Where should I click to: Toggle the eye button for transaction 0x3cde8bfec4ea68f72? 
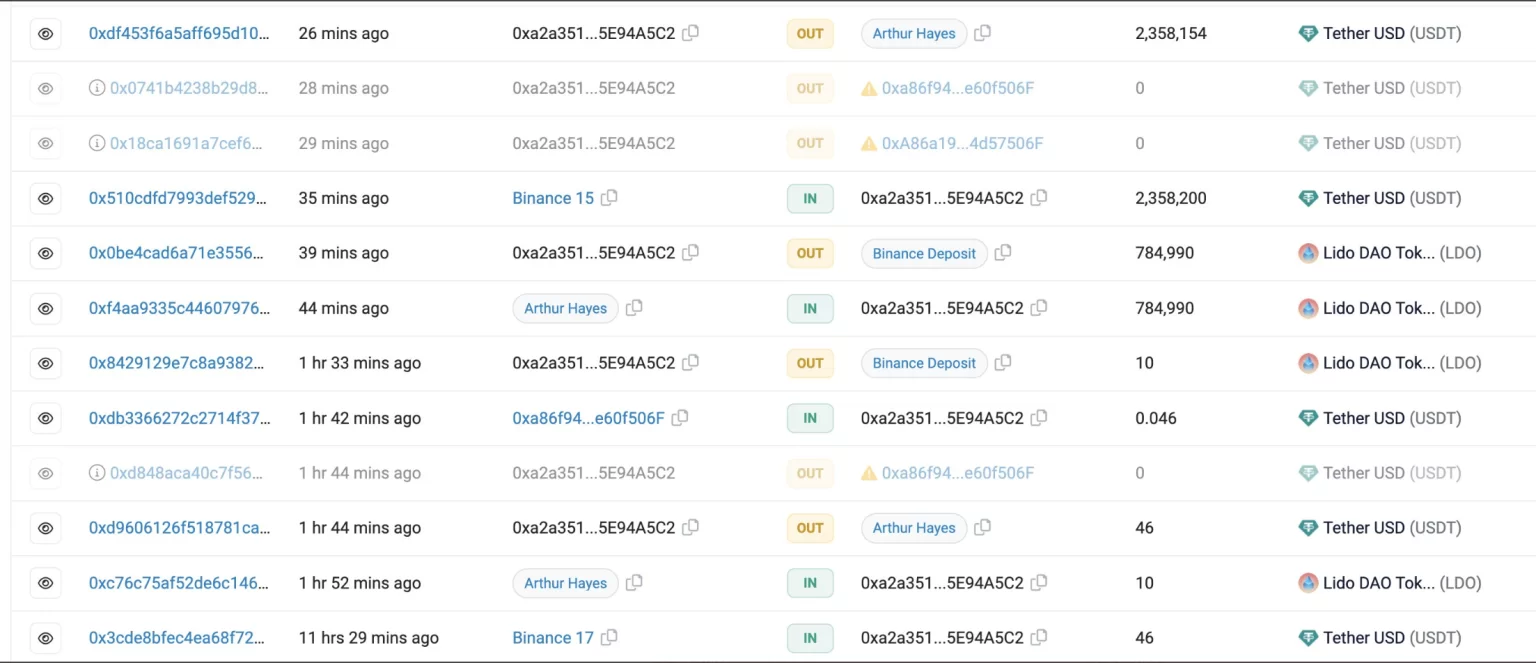(x=45, y=638)
